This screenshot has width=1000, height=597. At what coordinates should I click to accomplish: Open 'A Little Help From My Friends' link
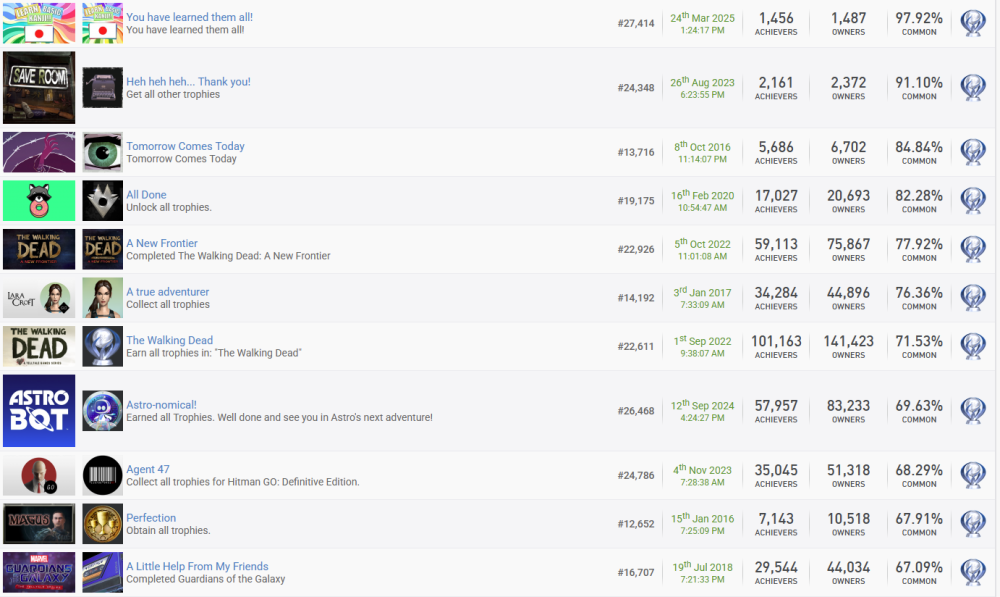point(197,566)
